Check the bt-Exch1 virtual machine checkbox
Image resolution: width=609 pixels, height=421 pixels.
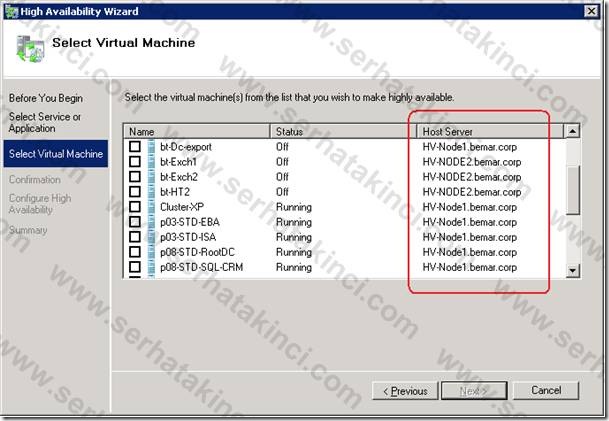coord(135,161)
